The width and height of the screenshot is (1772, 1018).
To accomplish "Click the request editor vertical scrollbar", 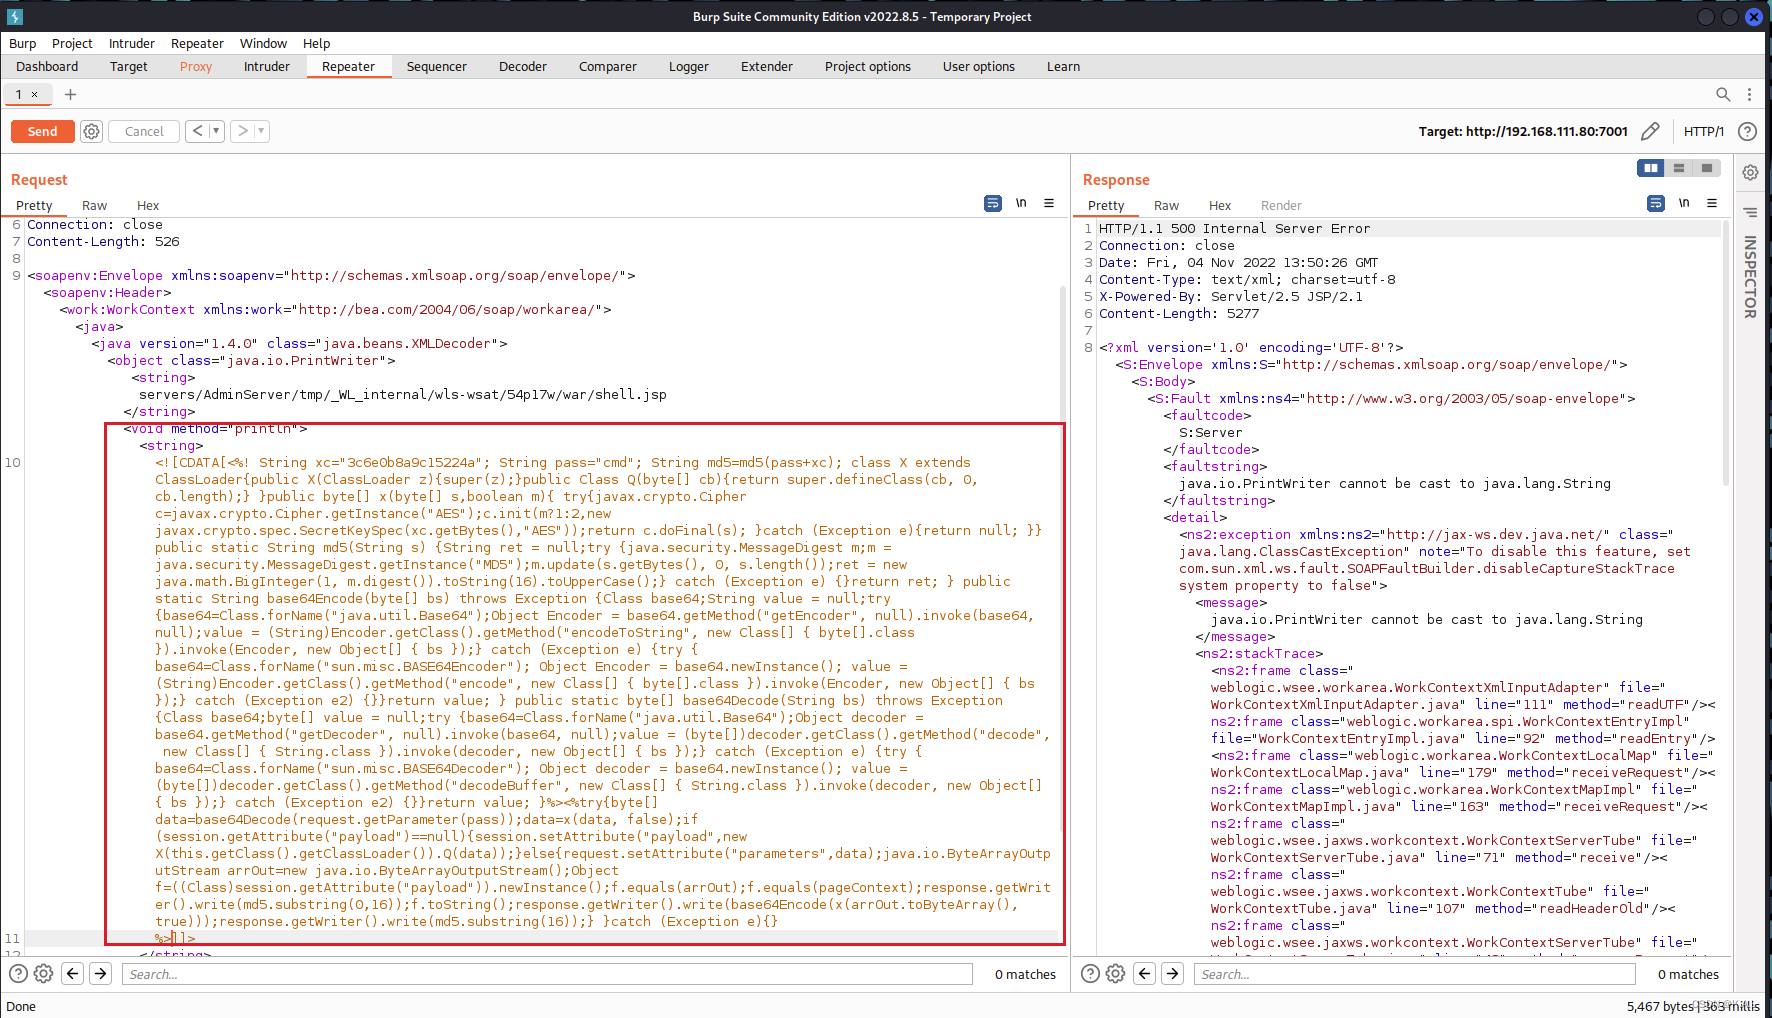I will click(1064, 560).
